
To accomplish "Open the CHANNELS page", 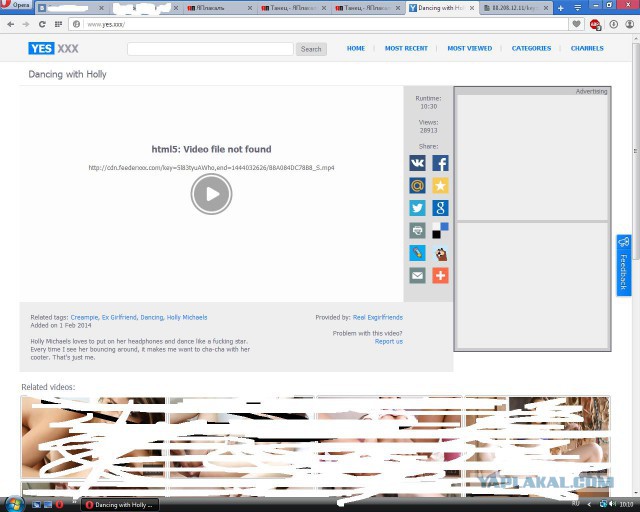I will pyautogui.click(x=587, y=48).
